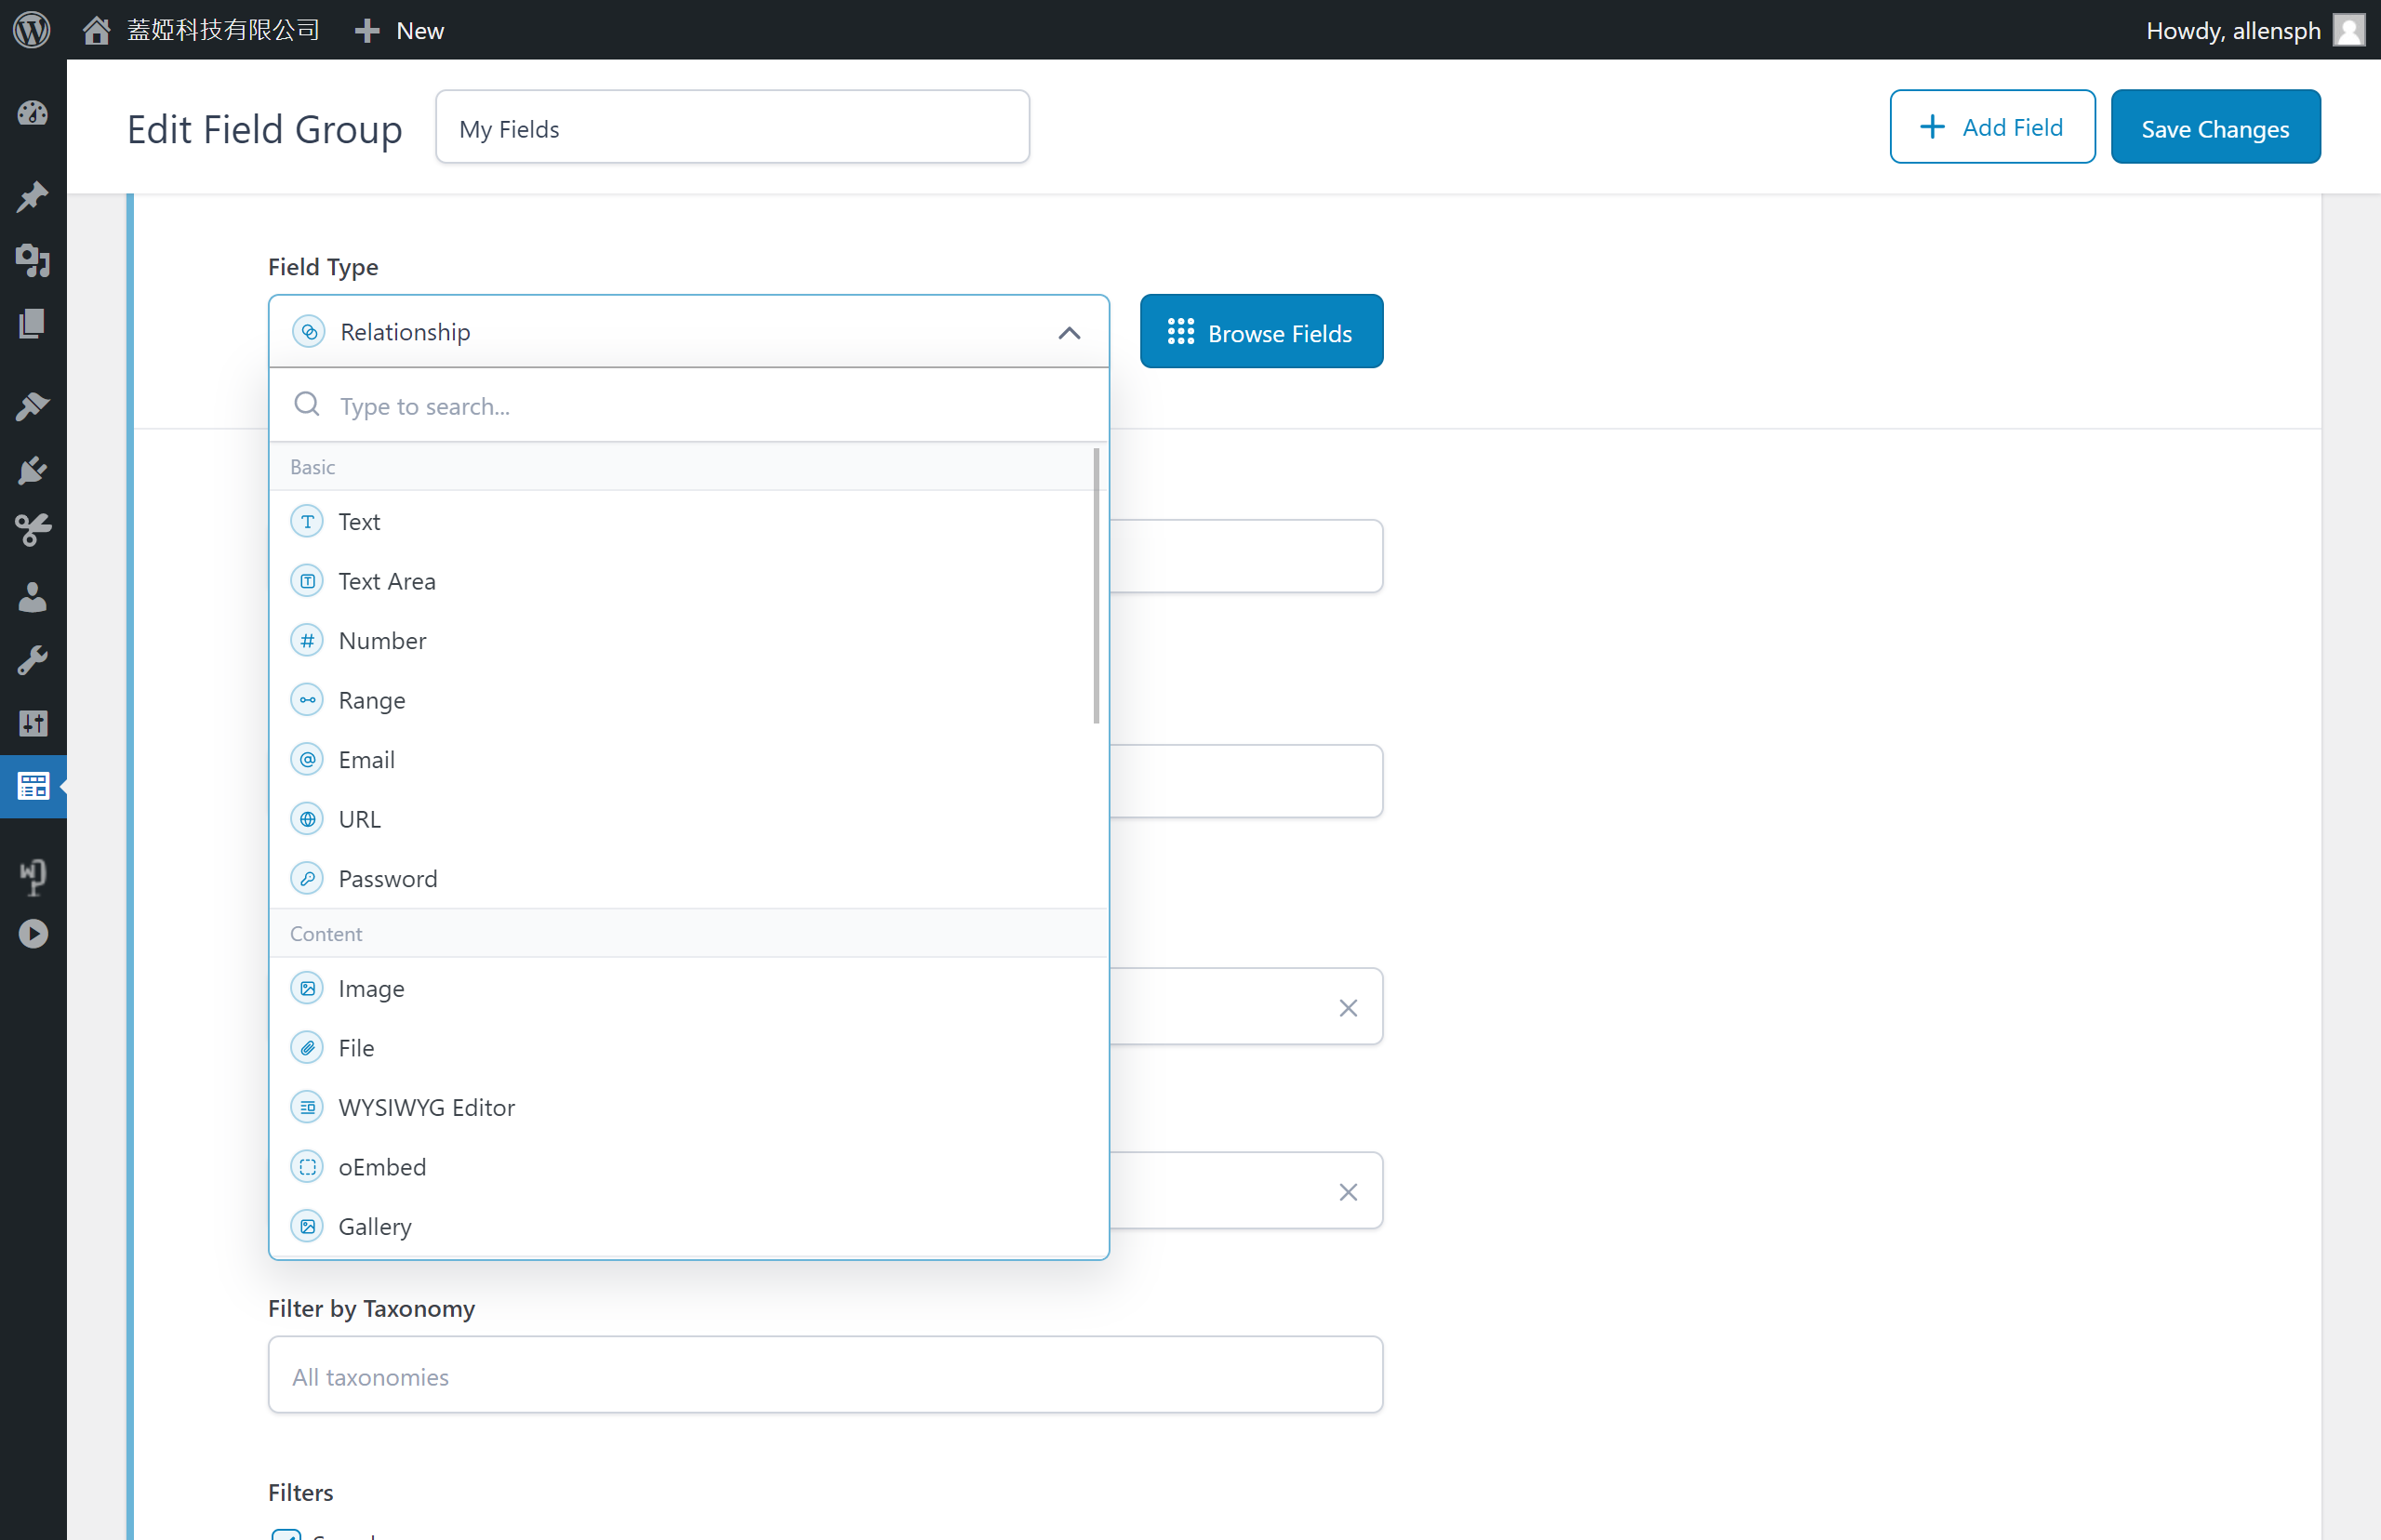The image size is (2381, 1540).
Task: Clear the upper select field with X
Action: [x=1347, y=1008]
